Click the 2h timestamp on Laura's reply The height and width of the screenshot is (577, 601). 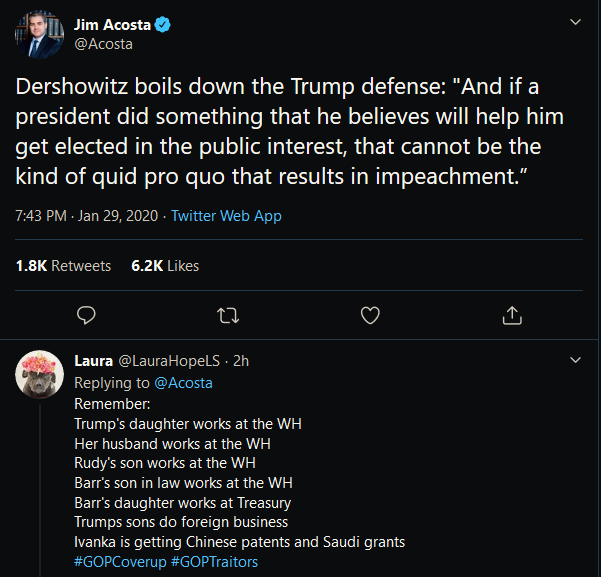tap(241, 361)
